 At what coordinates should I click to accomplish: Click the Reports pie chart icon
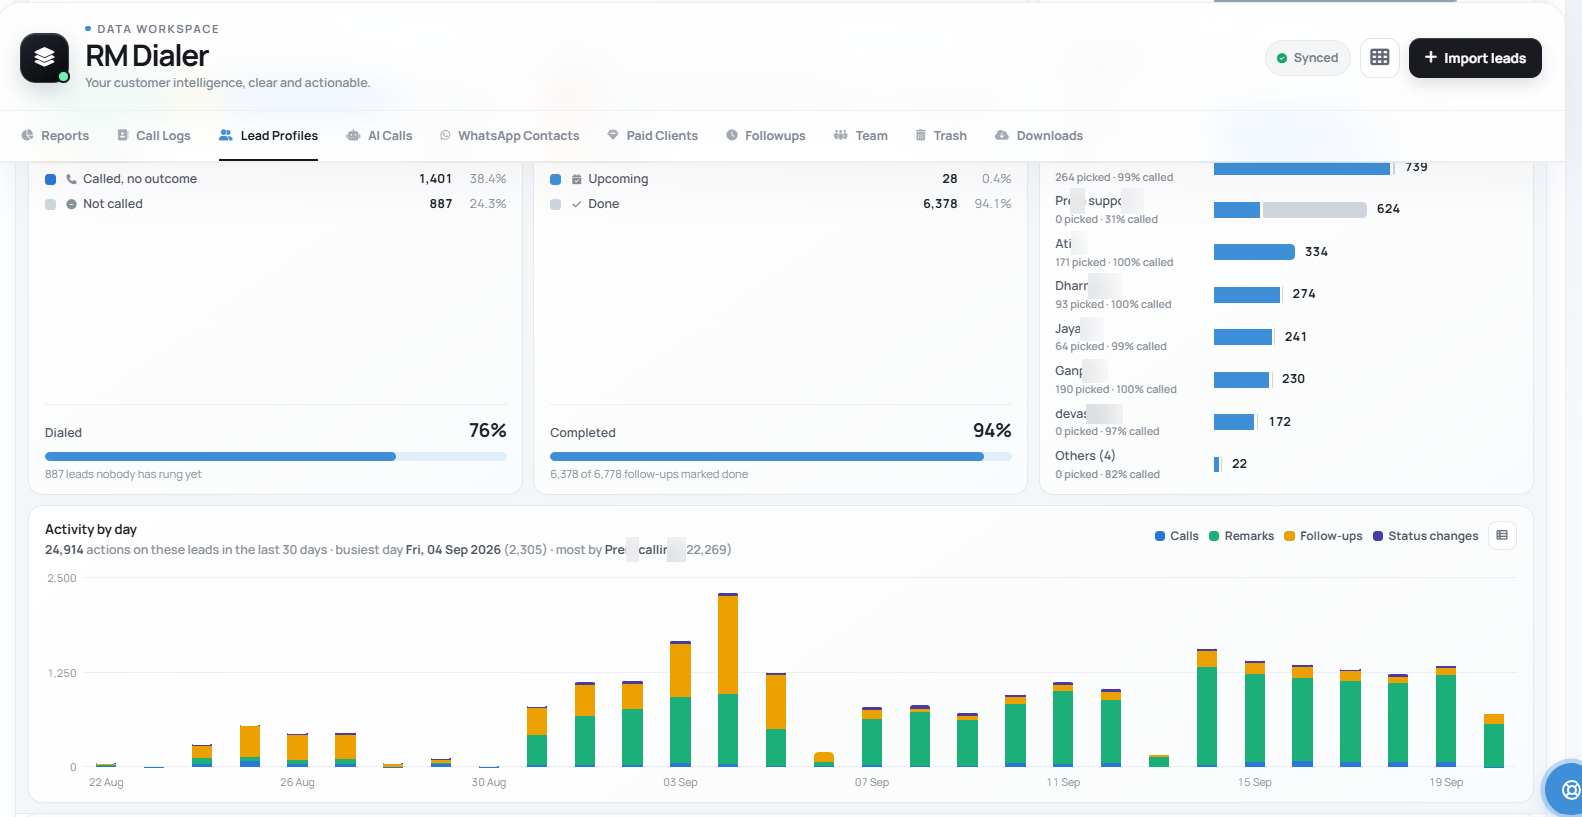point(27,135)
